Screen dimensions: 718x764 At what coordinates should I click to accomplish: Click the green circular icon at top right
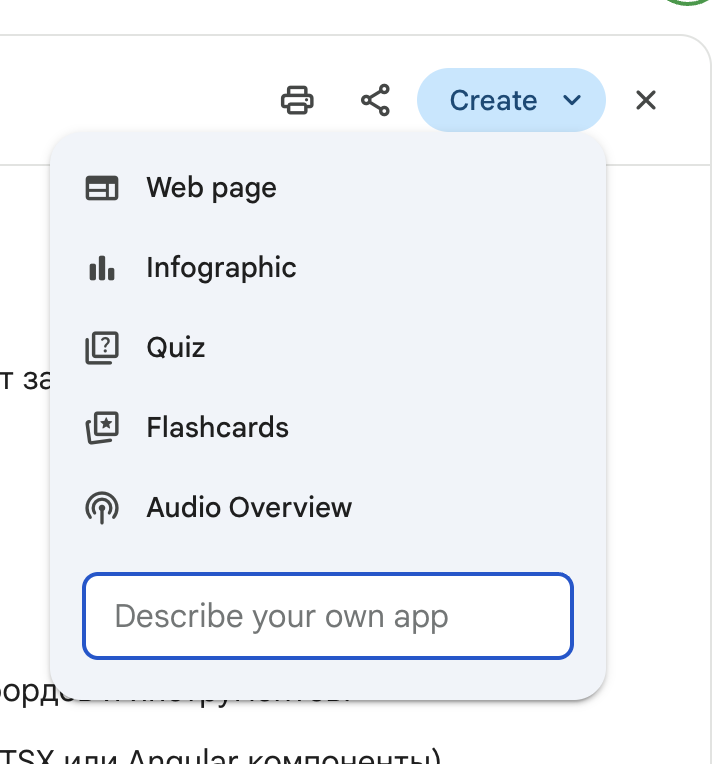[x=688, y=3]
